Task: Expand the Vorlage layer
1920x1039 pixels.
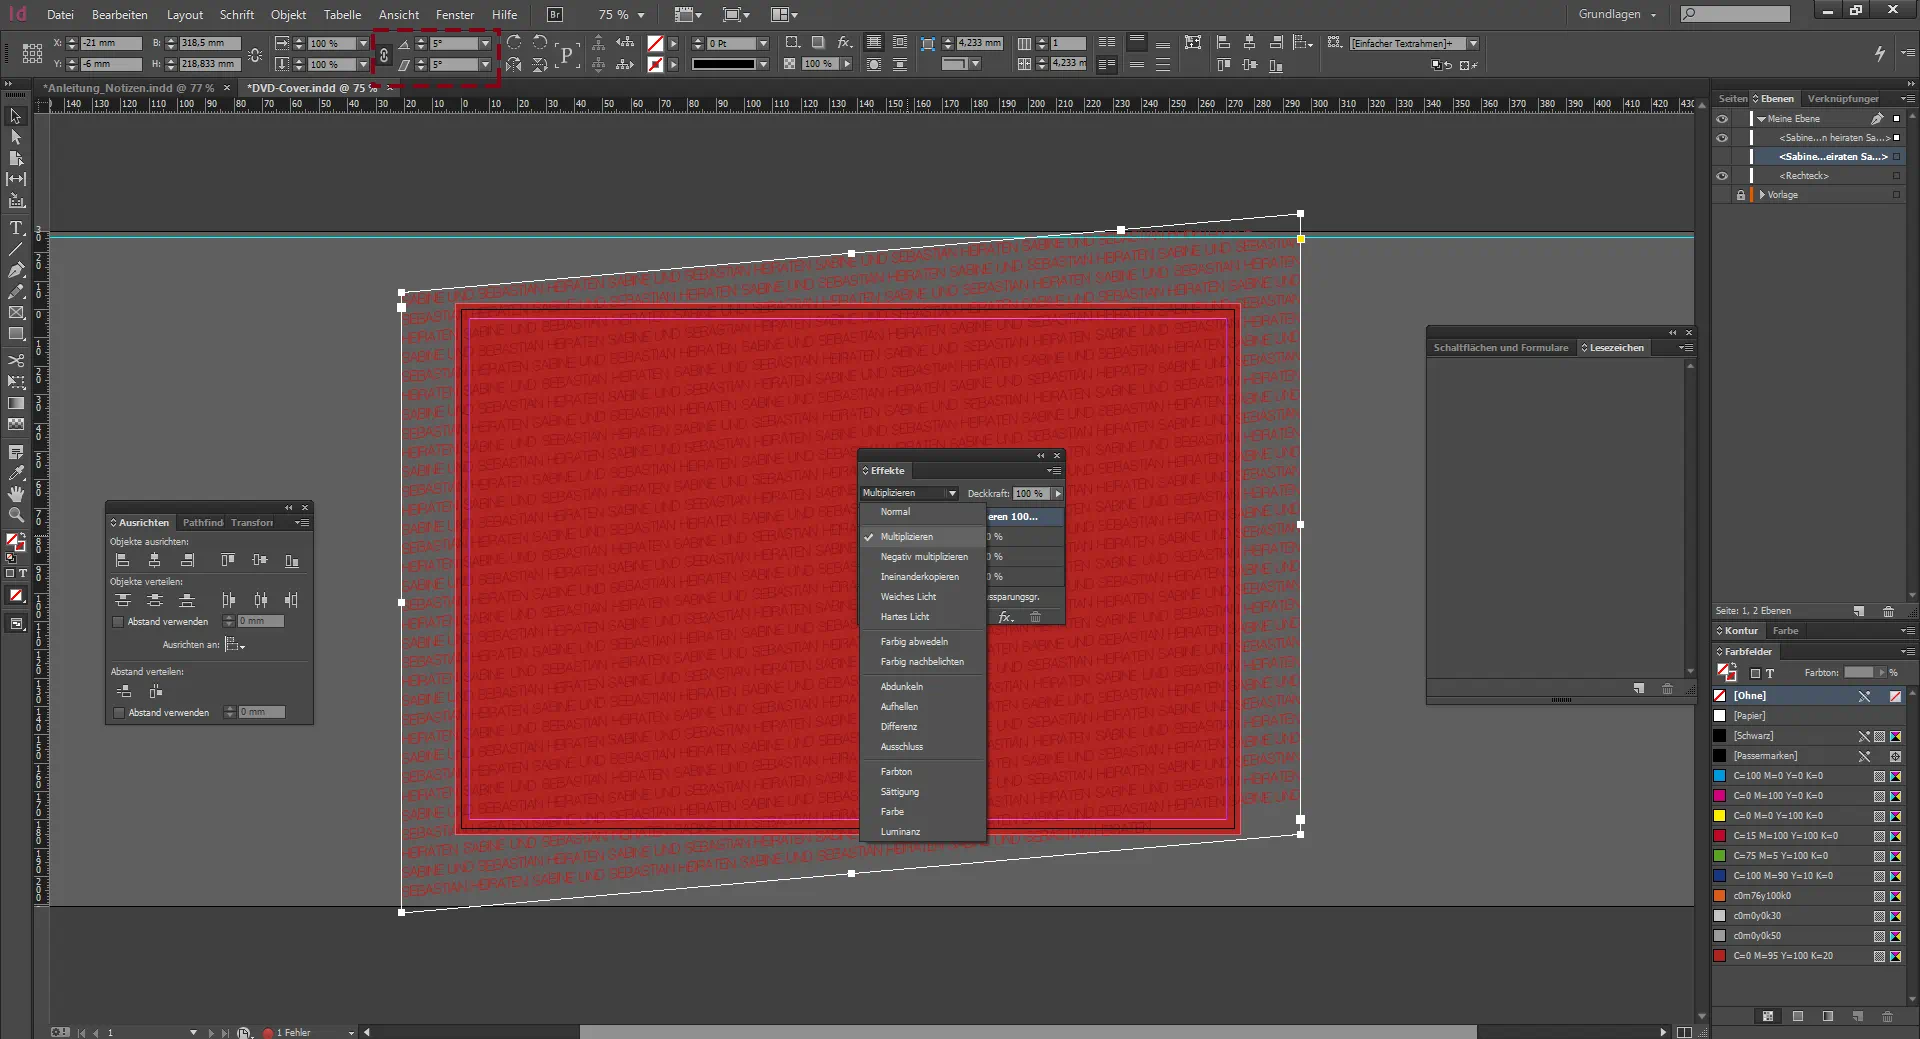Action: (1762, 195)
